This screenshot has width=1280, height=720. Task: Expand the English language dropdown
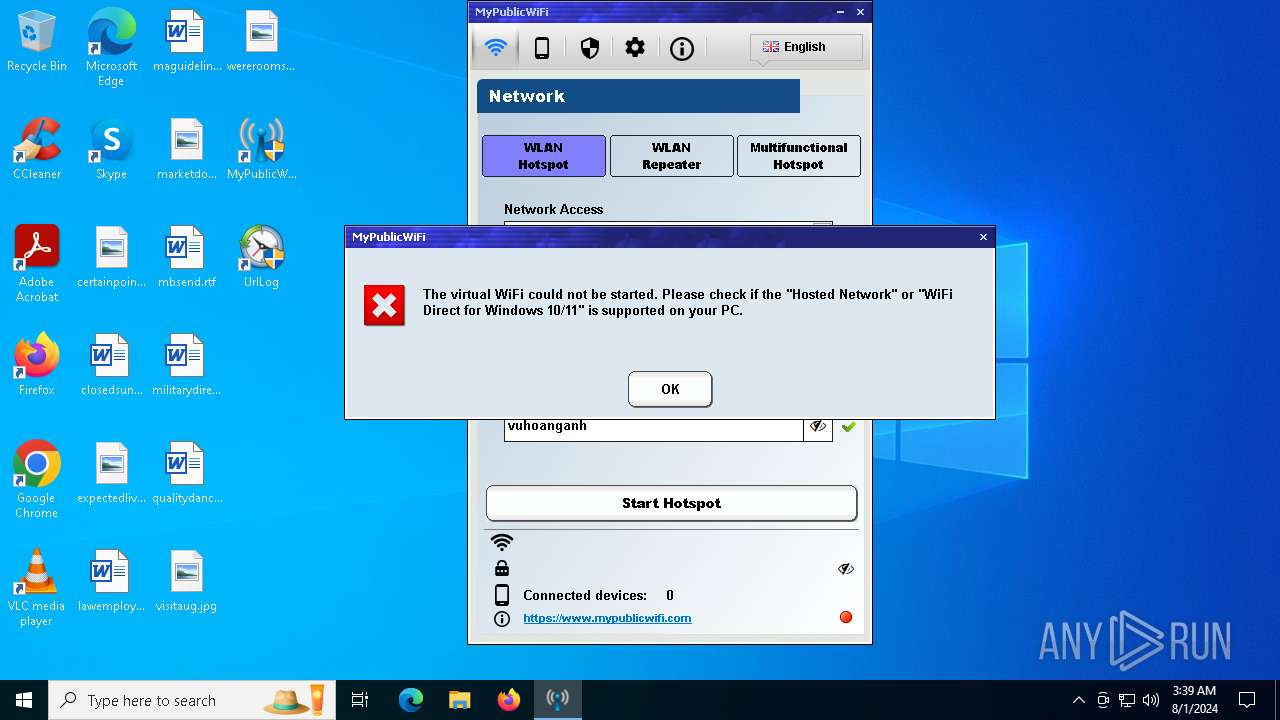[806, 47]
